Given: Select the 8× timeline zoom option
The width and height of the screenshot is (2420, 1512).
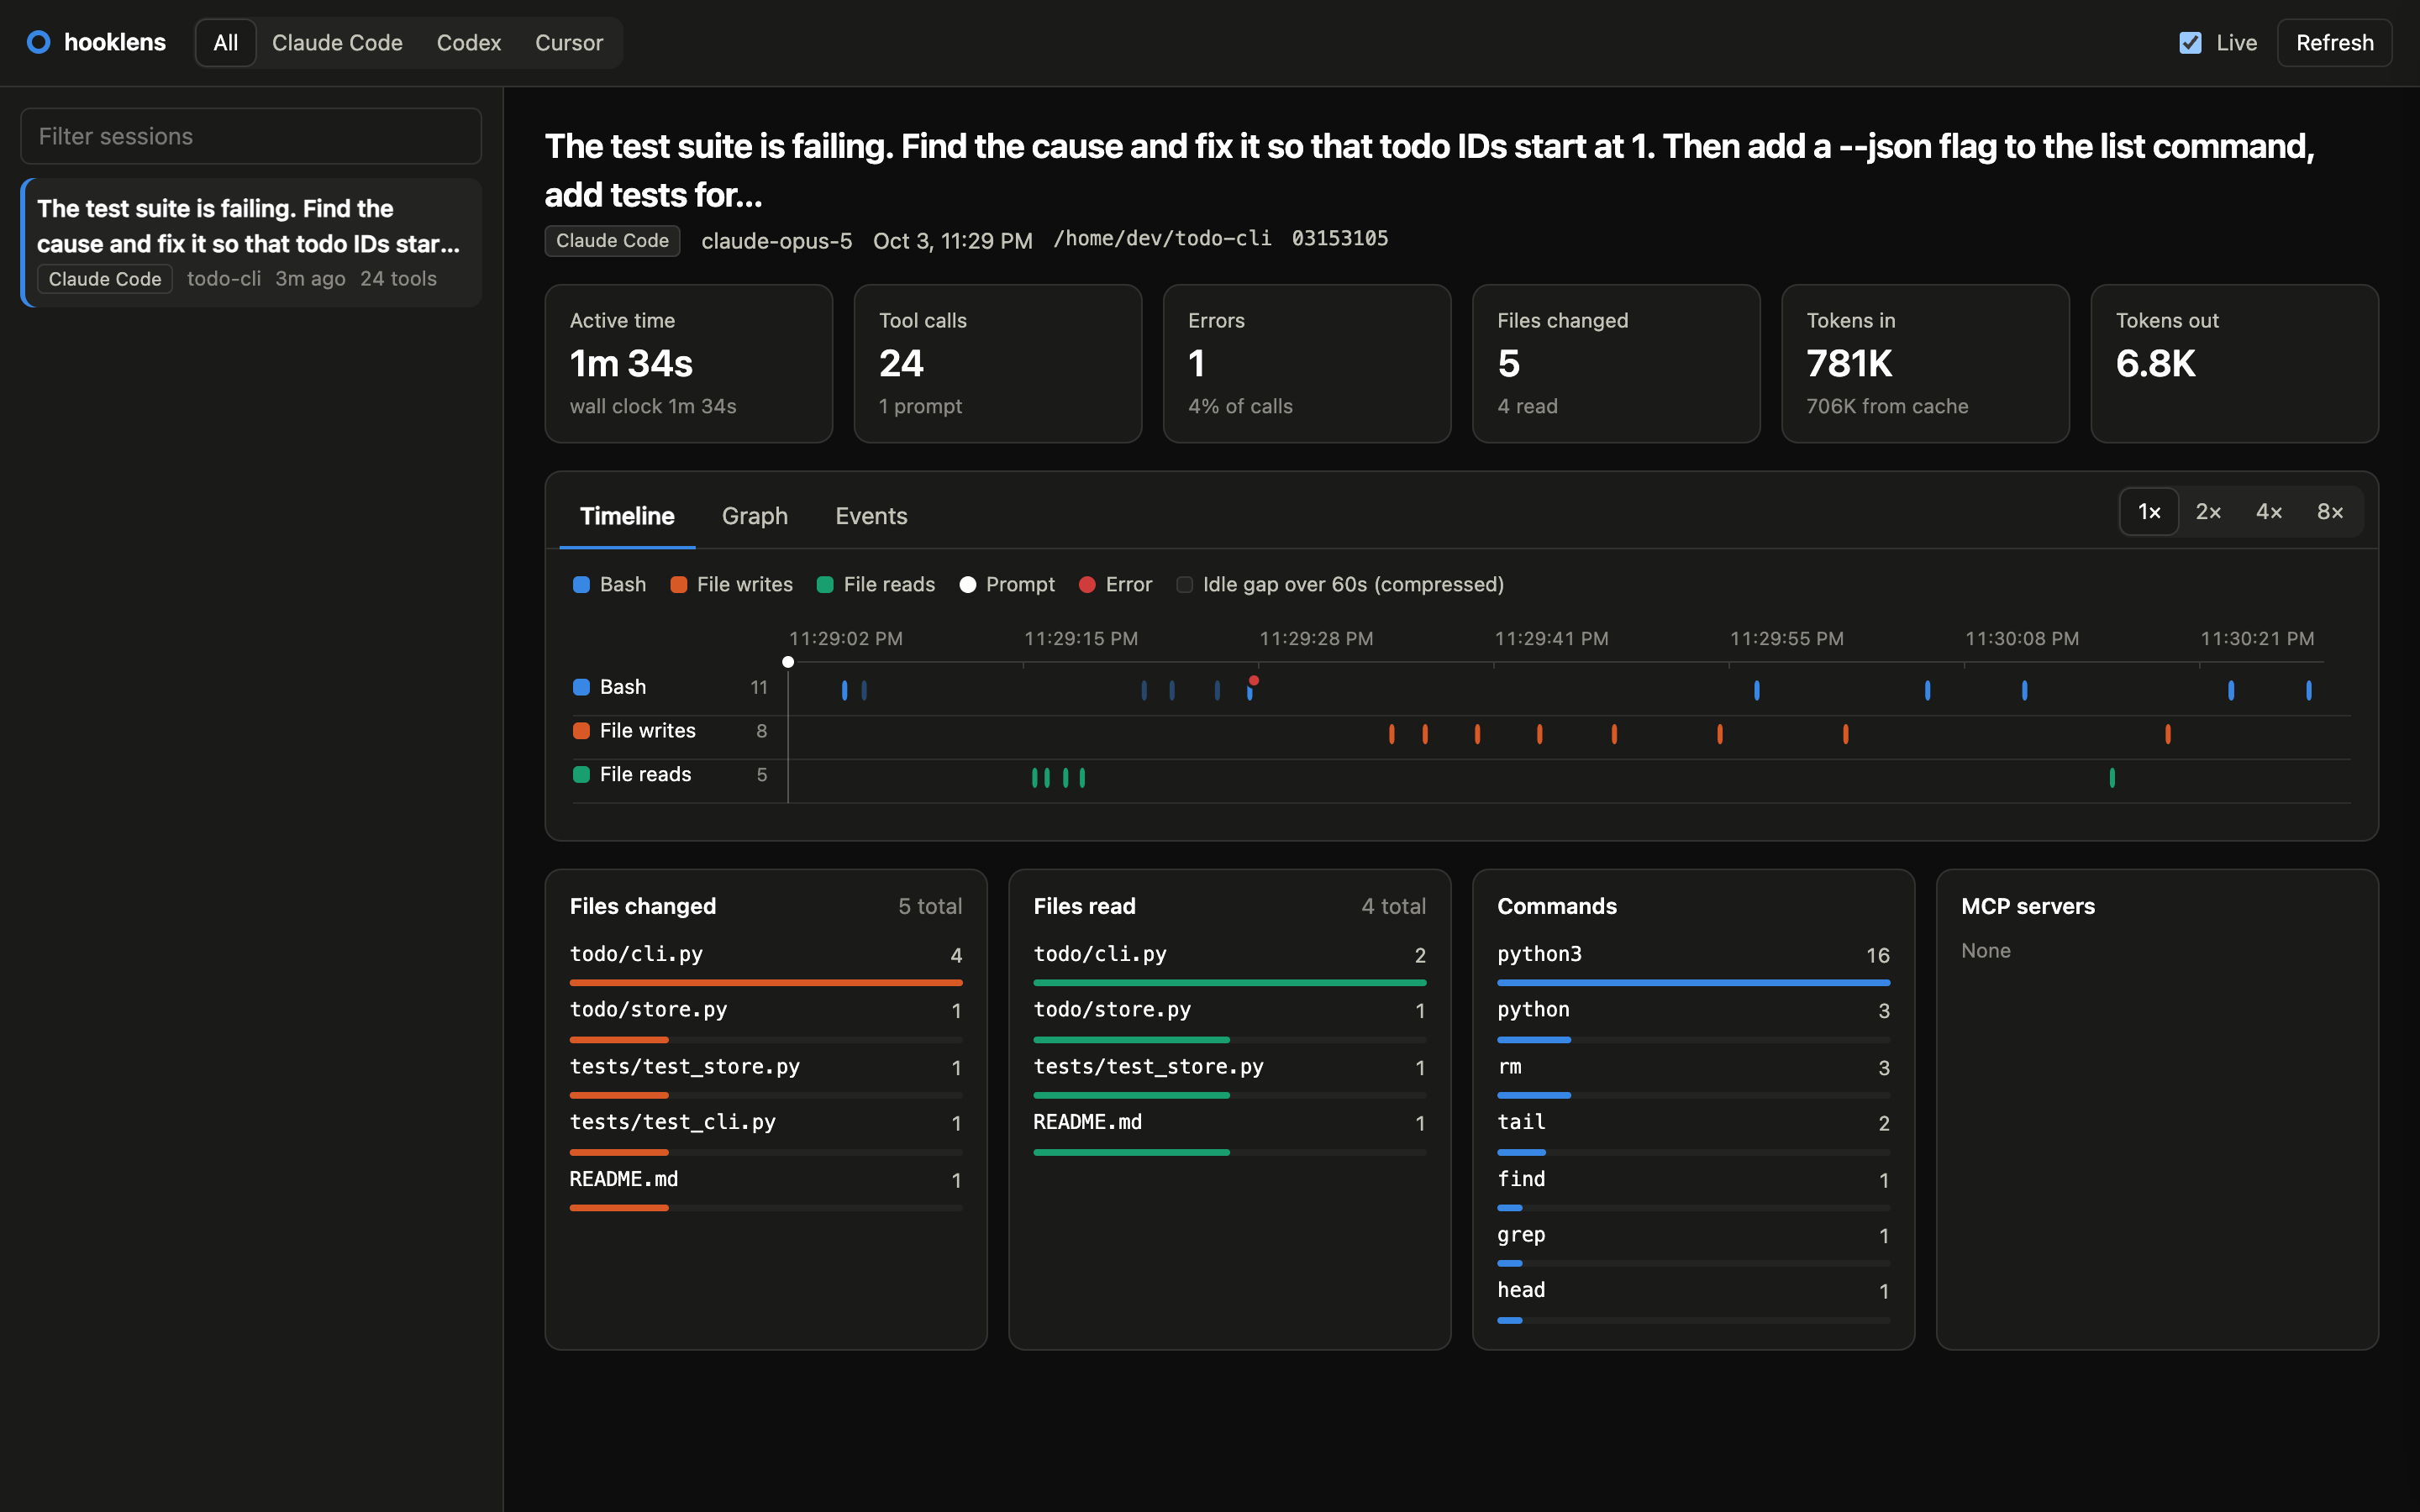Looking at the screenshot, I should [2330, 512].
